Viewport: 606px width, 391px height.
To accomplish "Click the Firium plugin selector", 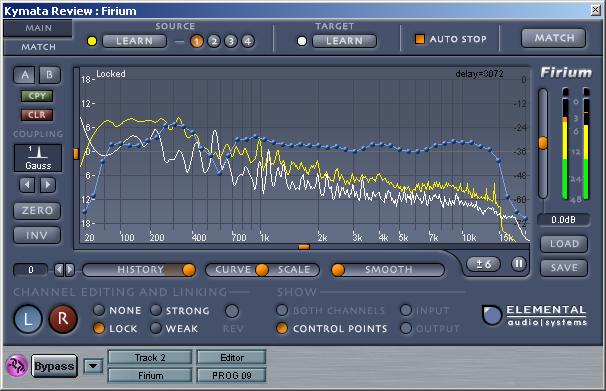I will [150, 376].
